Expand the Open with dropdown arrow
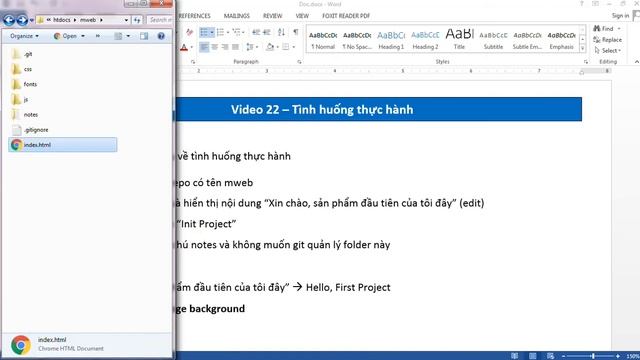Screen dimensions: 640x360 coord(83,36)
